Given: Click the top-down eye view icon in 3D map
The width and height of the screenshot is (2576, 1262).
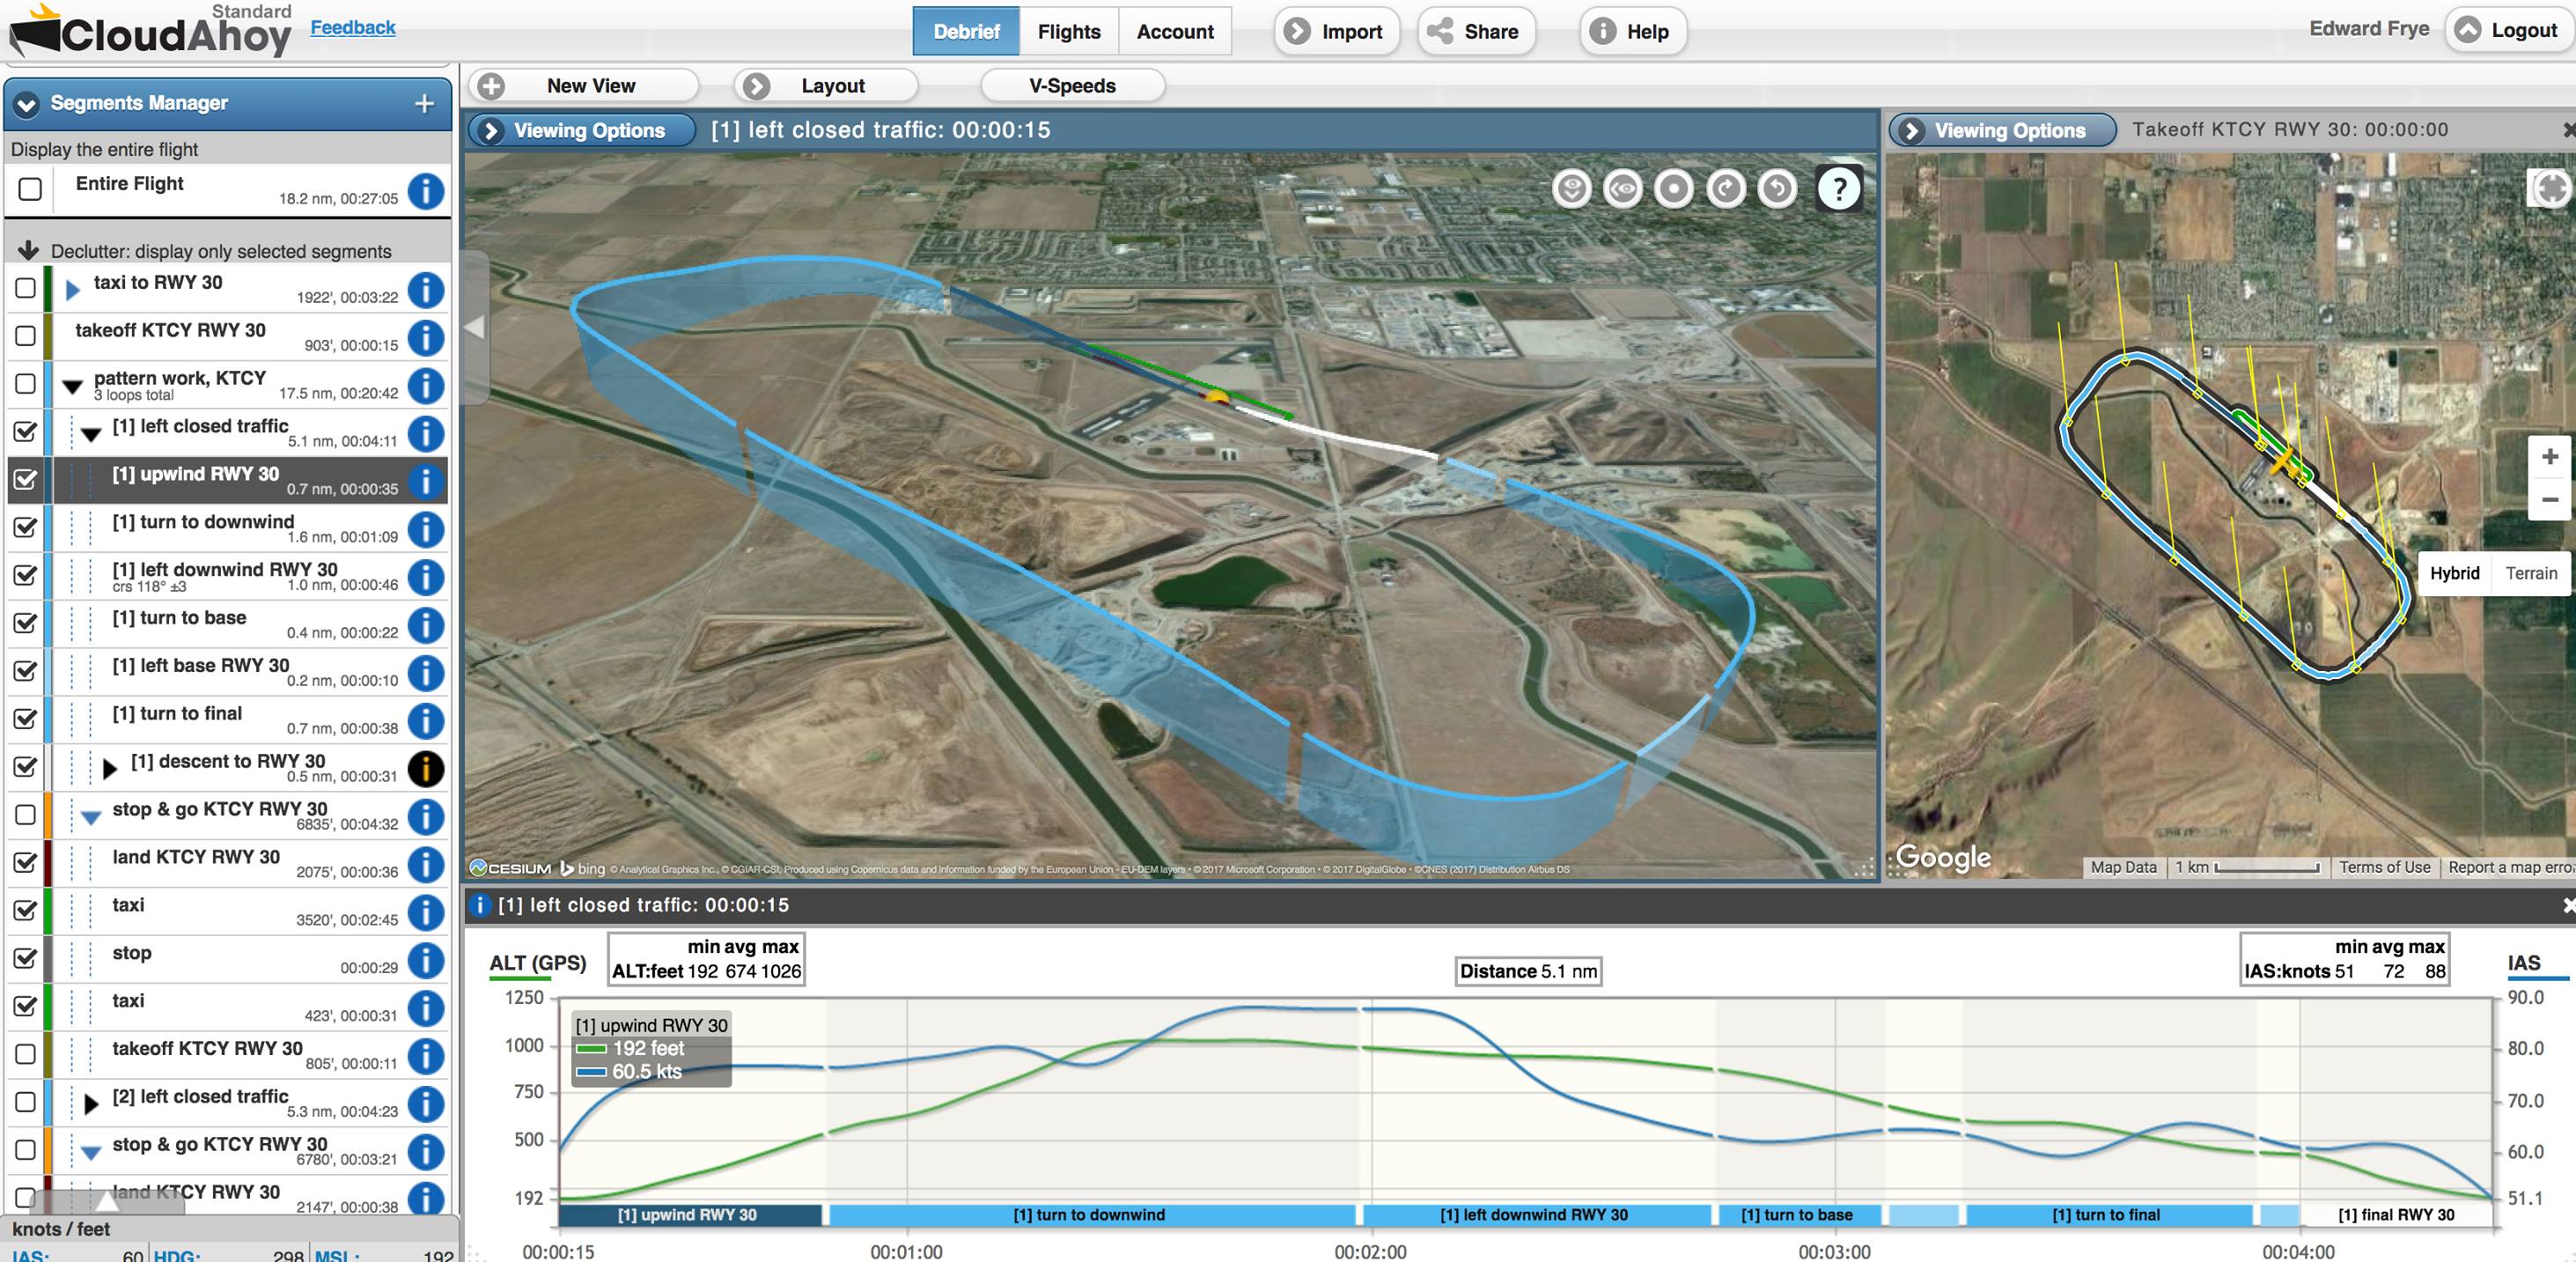Looking at the screenshot, I should coord(1571,189).
